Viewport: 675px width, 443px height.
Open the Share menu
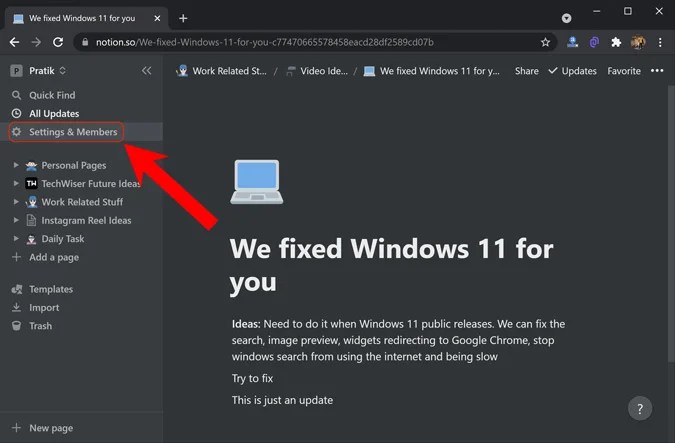[x=526, y=71]
